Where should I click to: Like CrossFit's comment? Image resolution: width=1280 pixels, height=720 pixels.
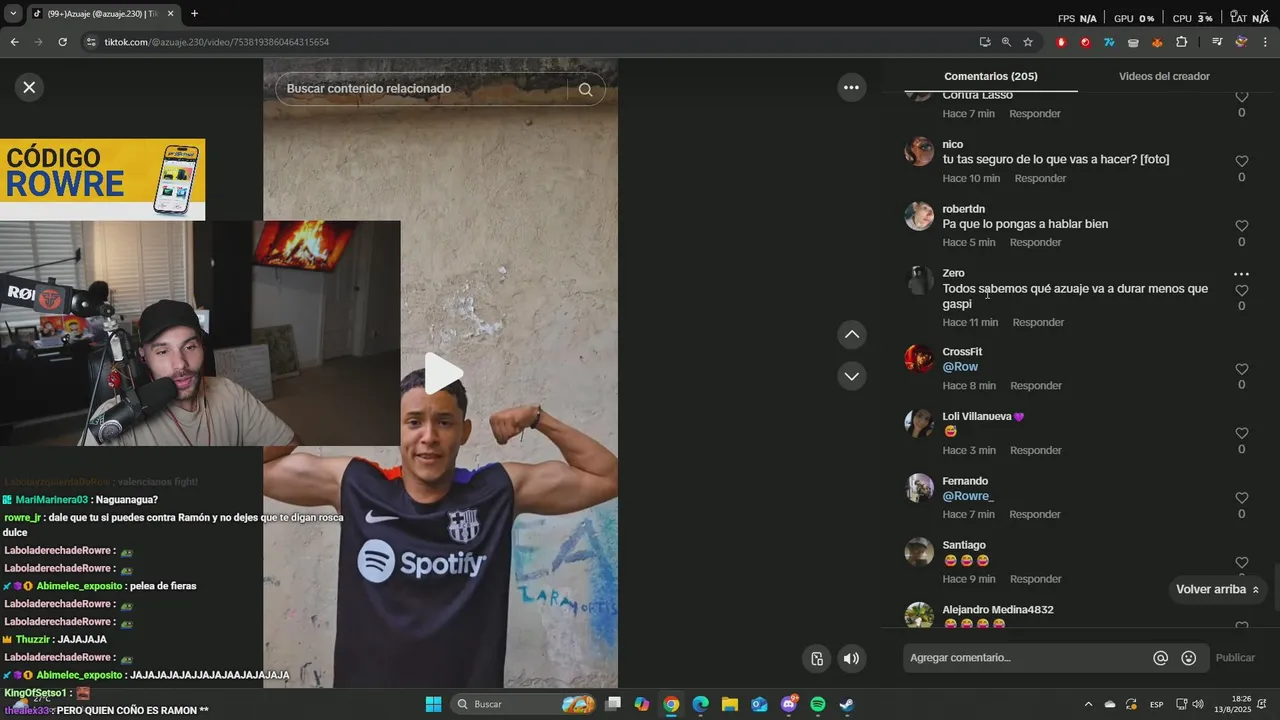[1241, 369]
